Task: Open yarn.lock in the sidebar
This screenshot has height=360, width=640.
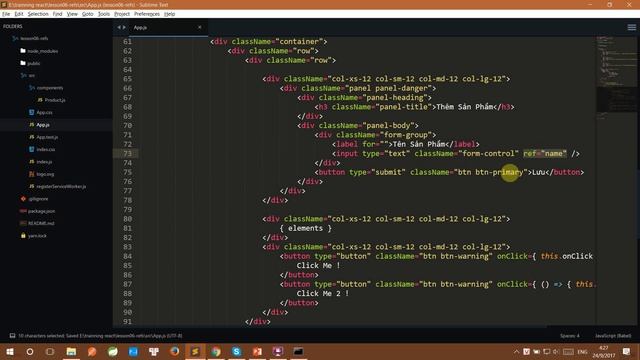Action: [37, 236]
